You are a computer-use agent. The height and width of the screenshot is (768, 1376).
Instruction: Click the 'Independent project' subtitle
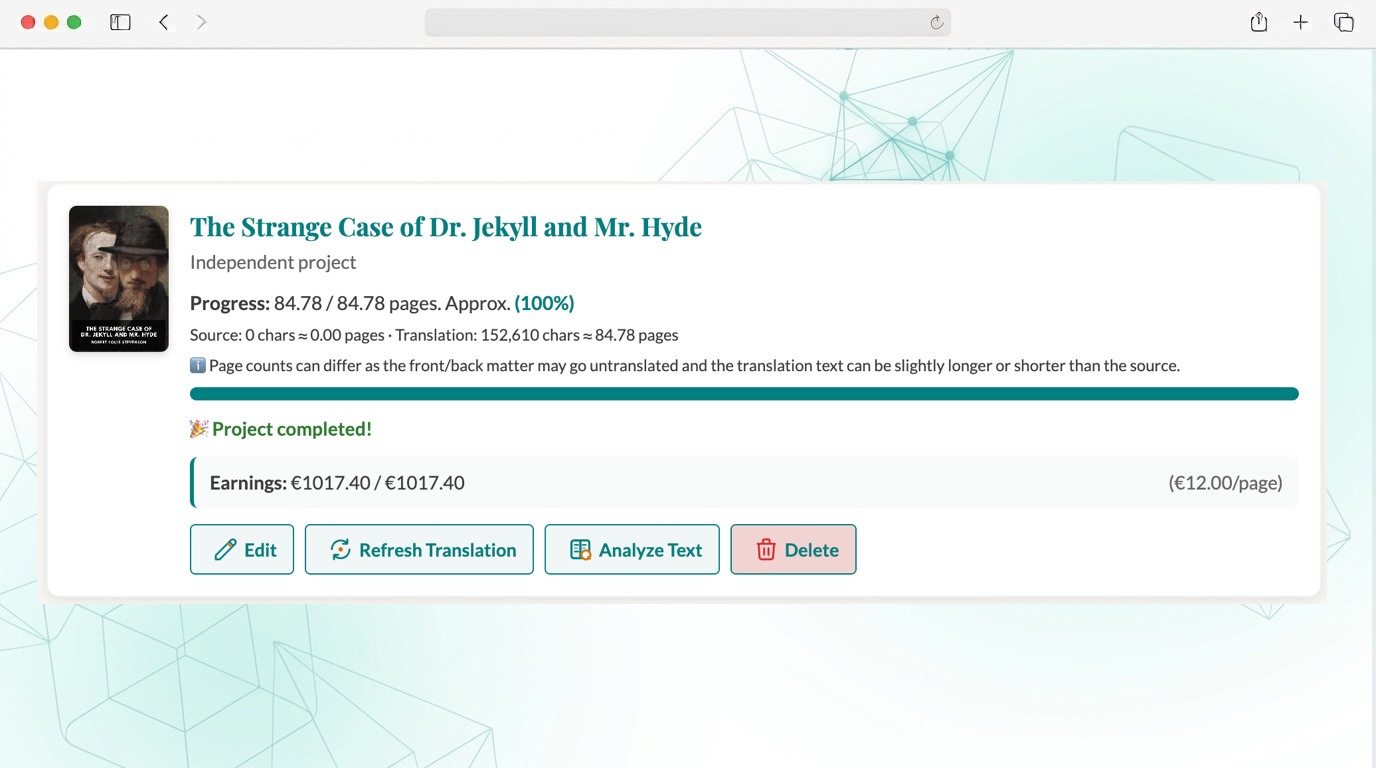click(273, 262)
